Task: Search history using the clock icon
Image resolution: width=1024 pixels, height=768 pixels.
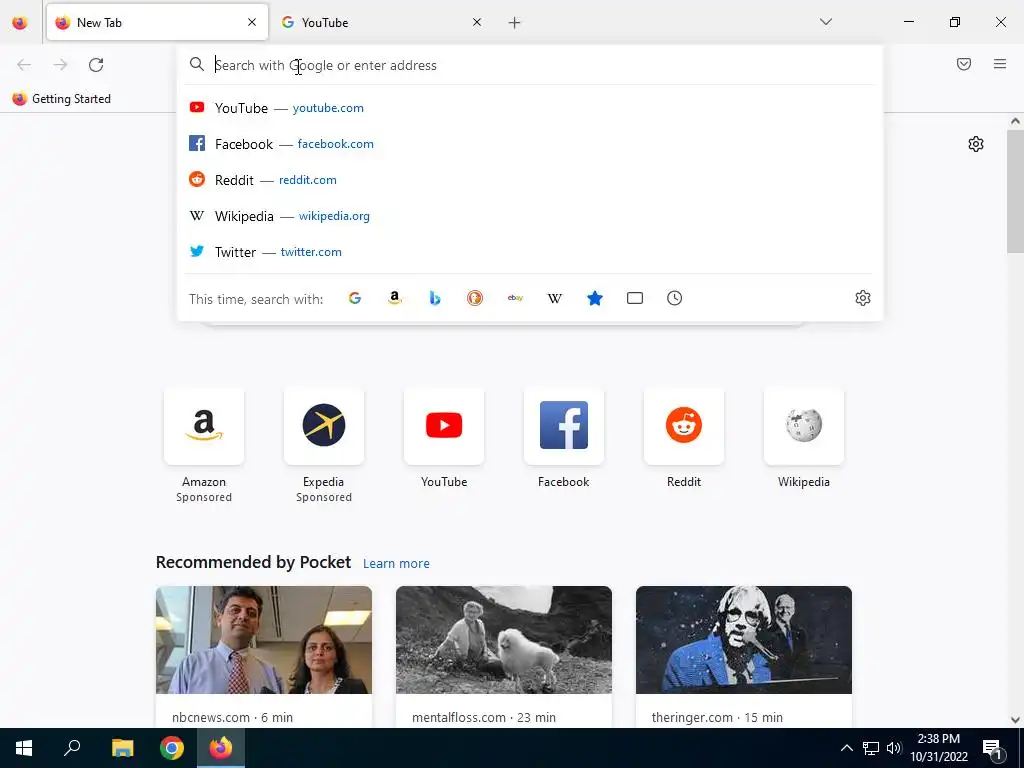Action: click(x=675, y=298)
